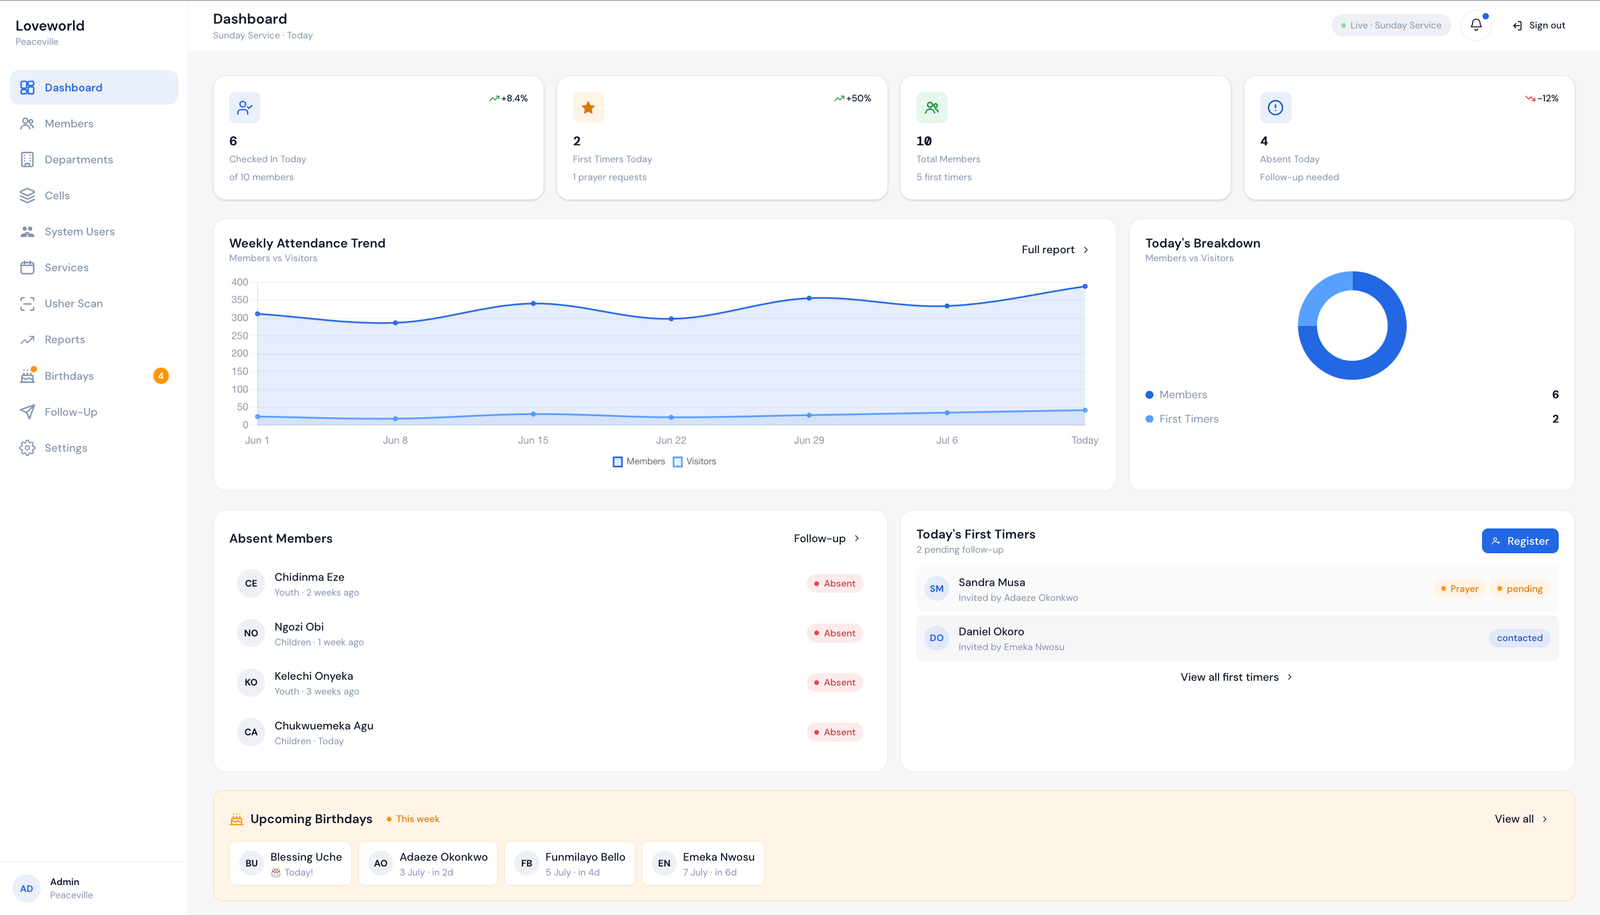Click the Checked In Today user icon
The image size is (1600, 915).
(x=245, y=107)
